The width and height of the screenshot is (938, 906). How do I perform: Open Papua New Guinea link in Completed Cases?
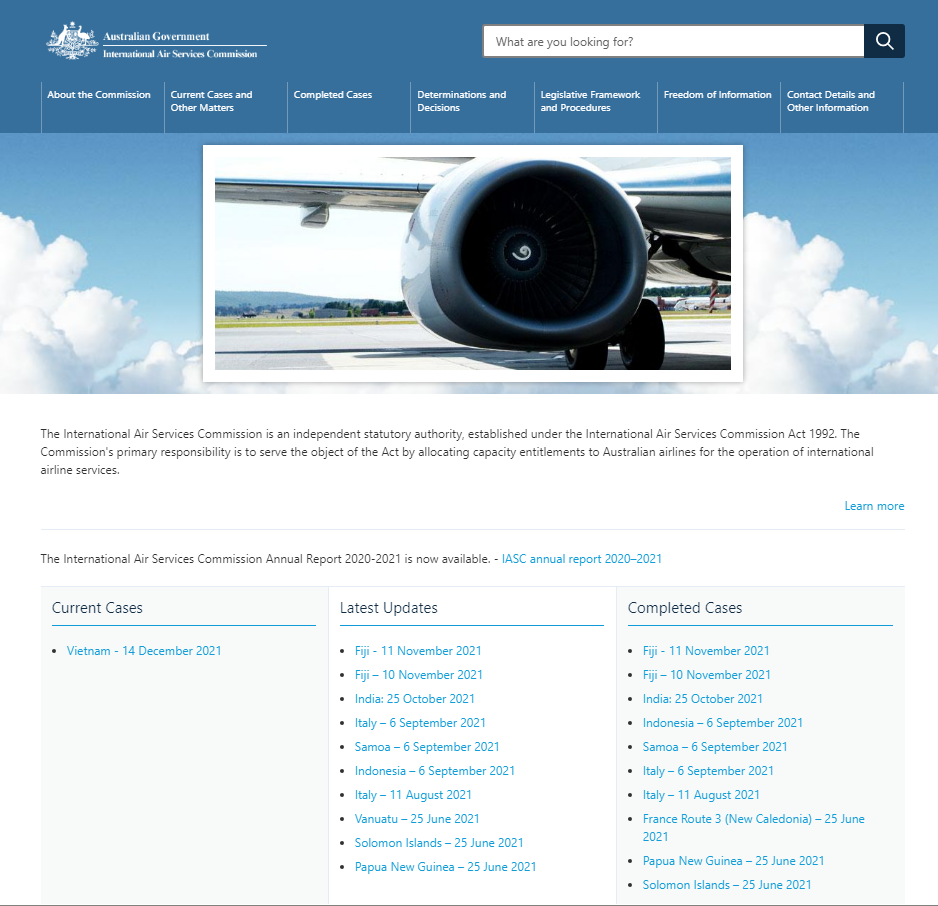coord(733,861)
